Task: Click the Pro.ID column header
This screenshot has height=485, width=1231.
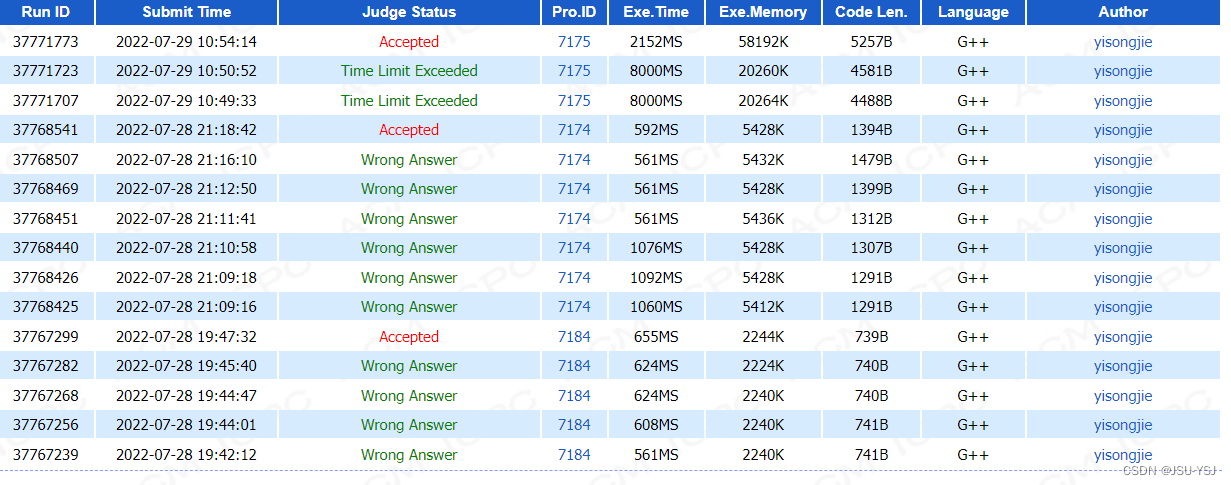Action: tap(574, 12)
